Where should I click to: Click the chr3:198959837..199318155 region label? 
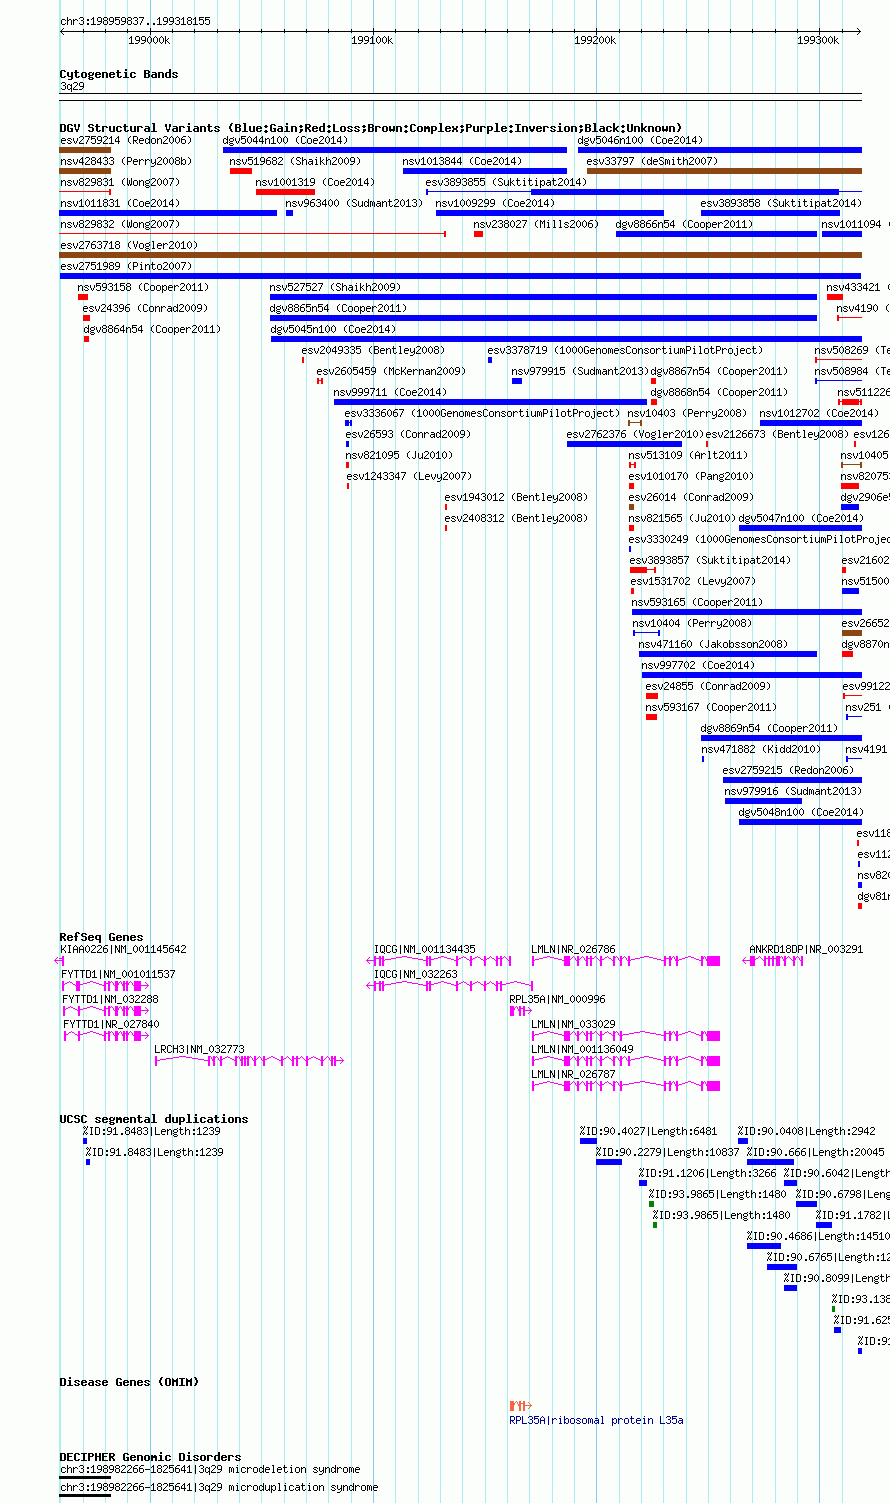pyautogui.click(x=135, y=21)
